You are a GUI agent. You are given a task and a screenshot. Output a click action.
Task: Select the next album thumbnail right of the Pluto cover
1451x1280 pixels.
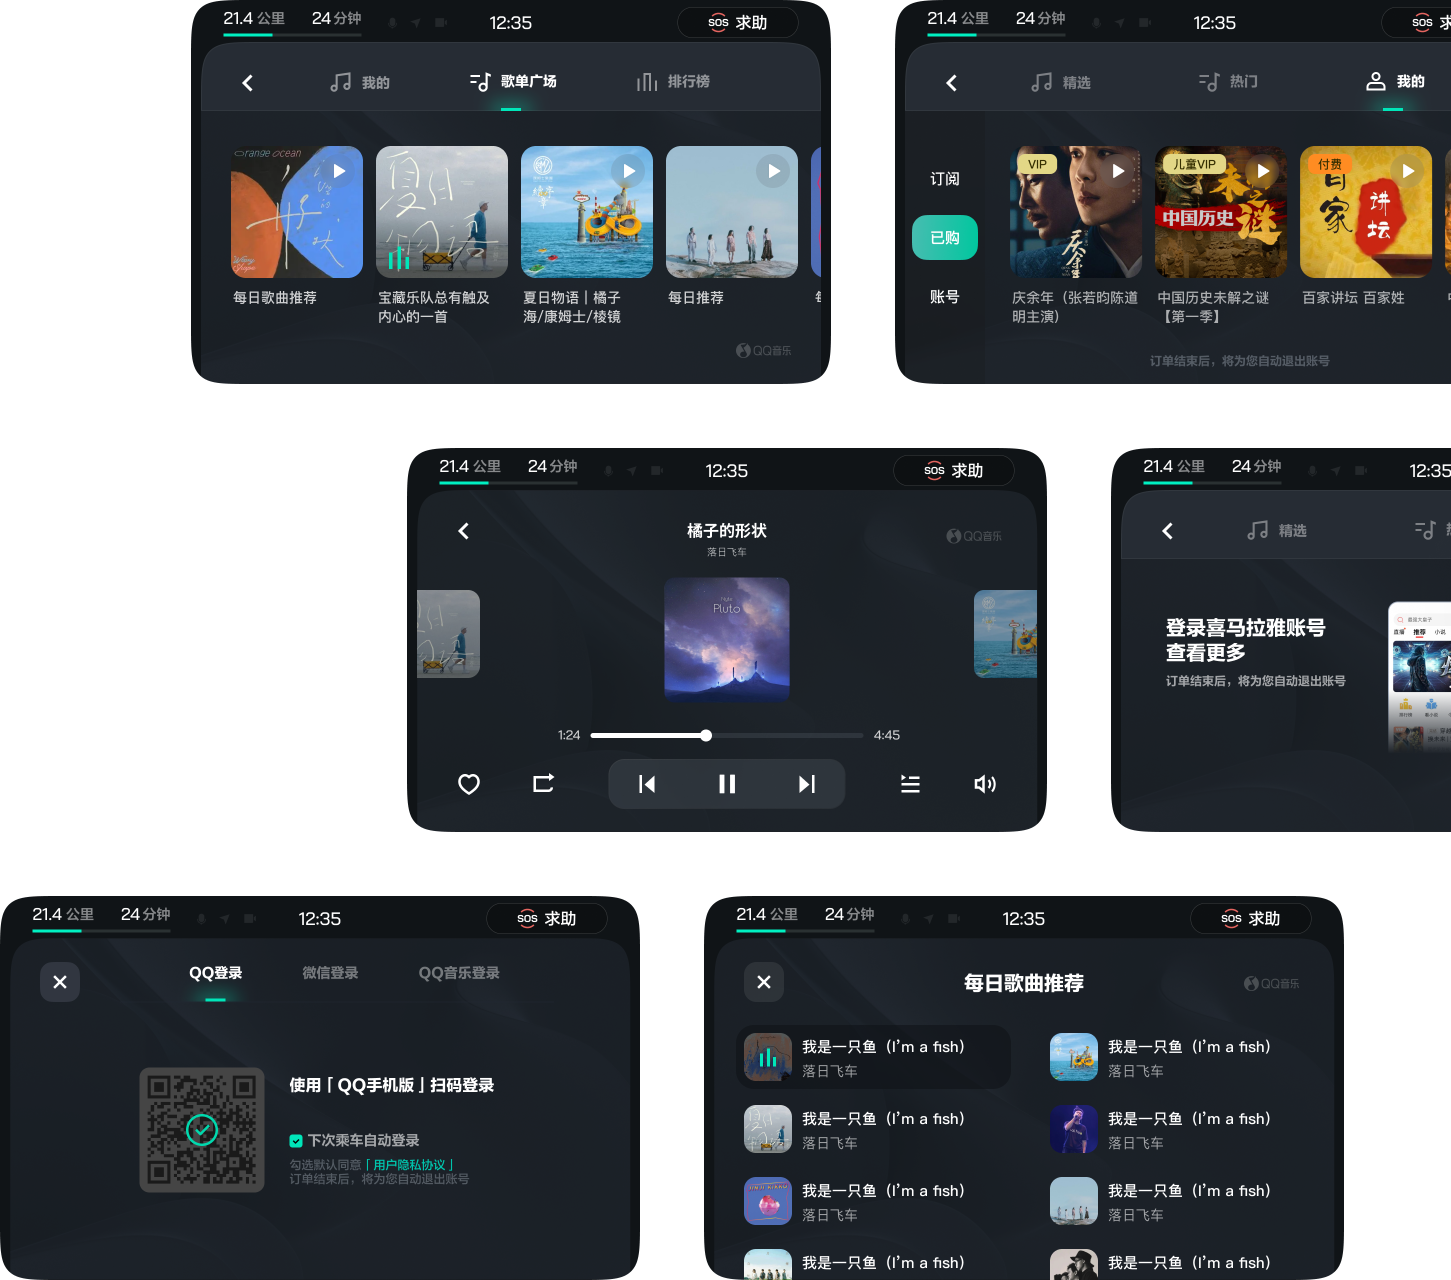[x=1005, y=634]
